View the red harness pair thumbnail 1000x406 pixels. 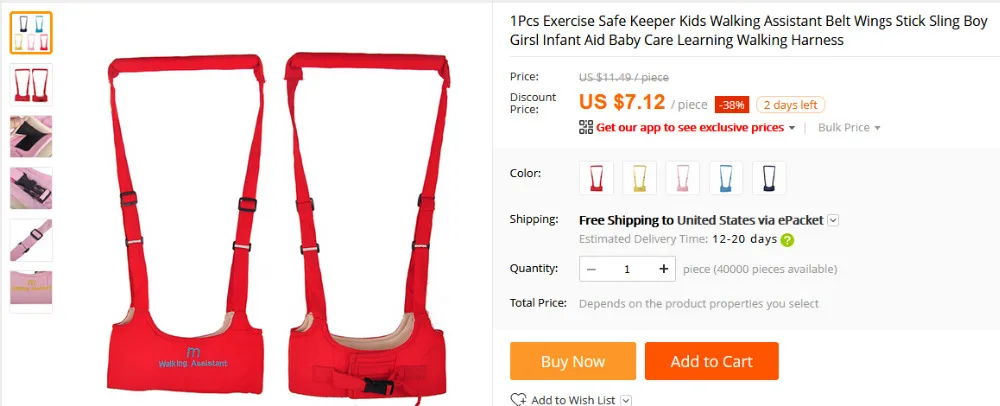coord(31,85)
